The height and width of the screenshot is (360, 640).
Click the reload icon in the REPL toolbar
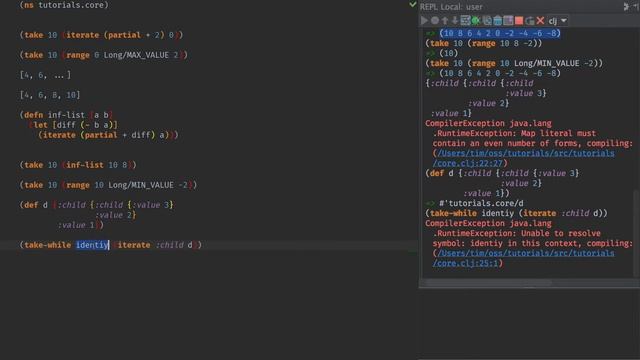click(530, 20)
